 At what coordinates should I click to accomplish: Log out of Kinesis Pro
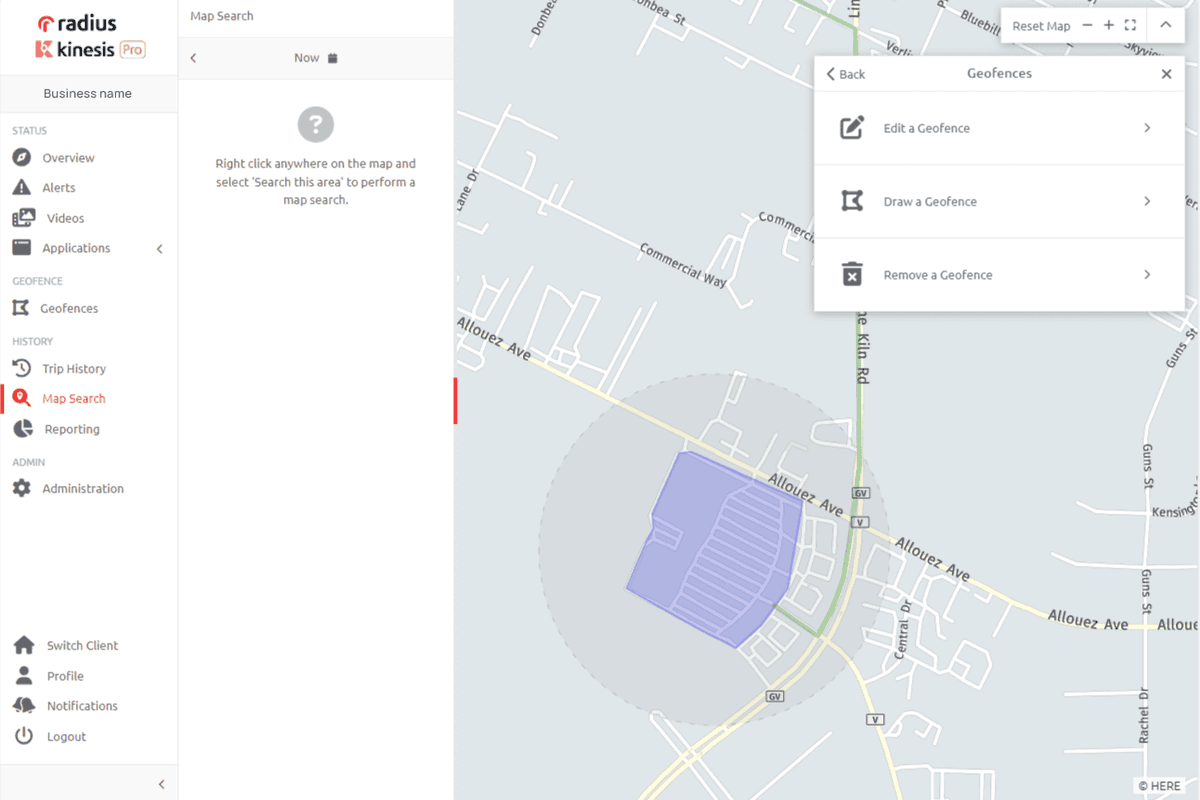coord(68,736)
